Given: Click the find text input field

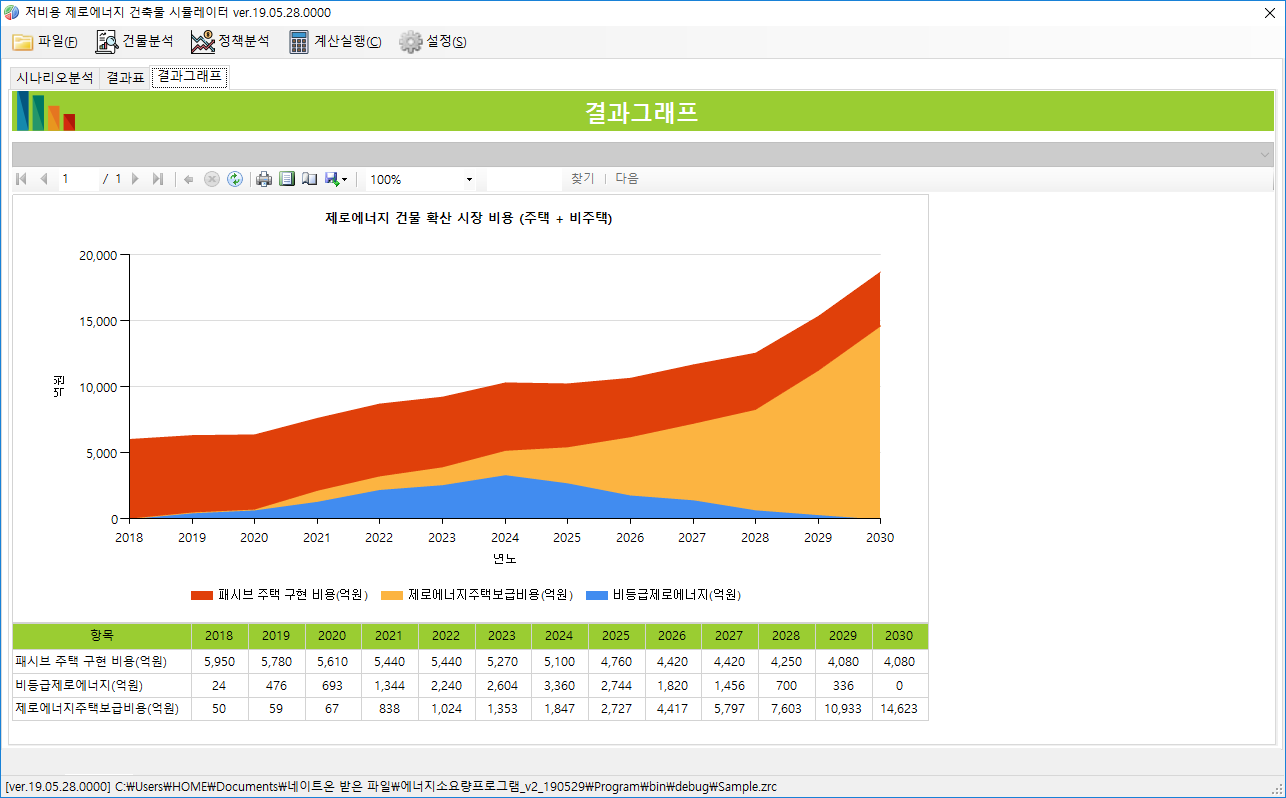Looking at the screenshot, I should point(524,179).
